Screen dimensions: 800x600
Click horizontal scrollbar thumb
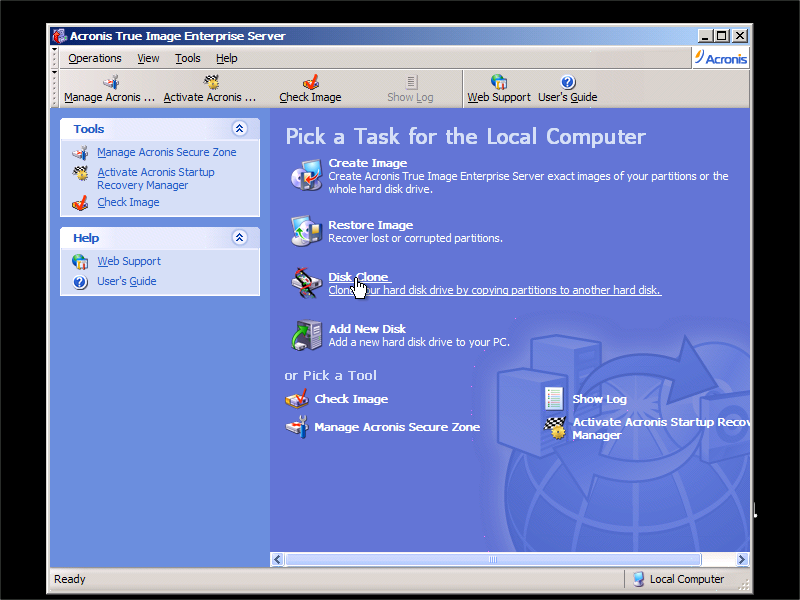(x=493, y=559)
